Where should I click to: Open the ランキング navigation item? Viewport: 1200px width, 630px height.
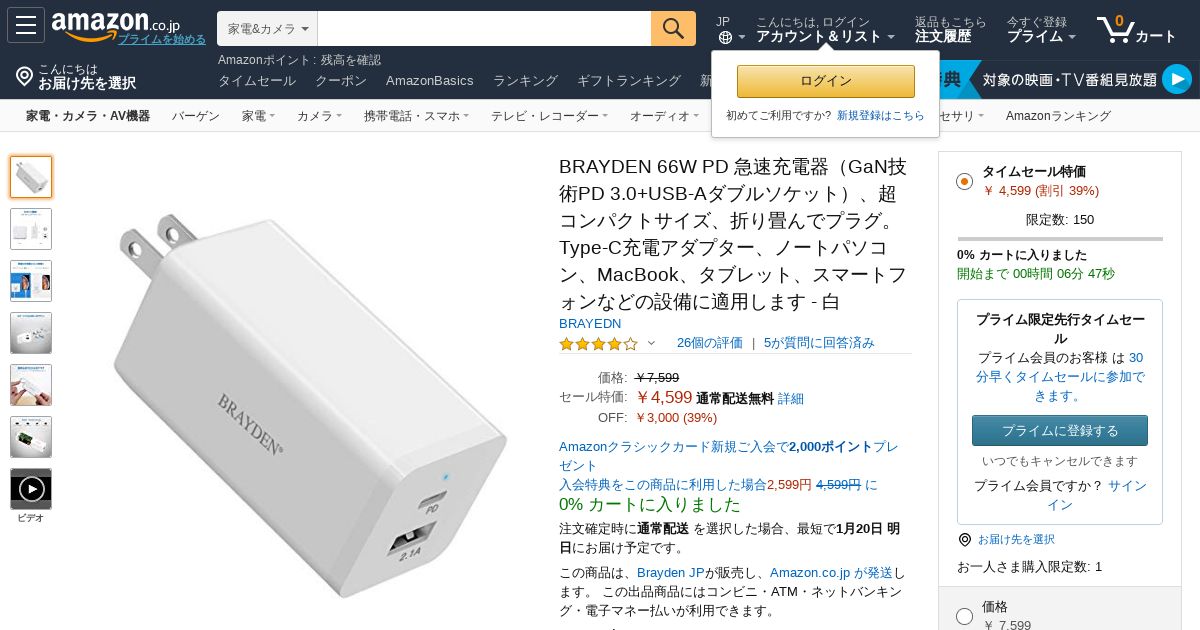click(525, 80)
